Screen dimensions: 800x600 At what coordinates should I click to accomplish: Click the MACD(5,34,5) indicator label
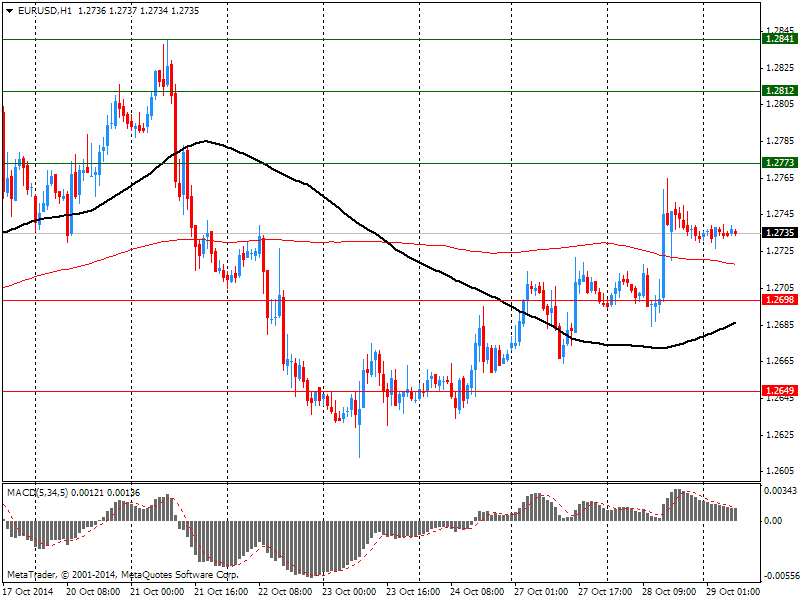[37, 493]
